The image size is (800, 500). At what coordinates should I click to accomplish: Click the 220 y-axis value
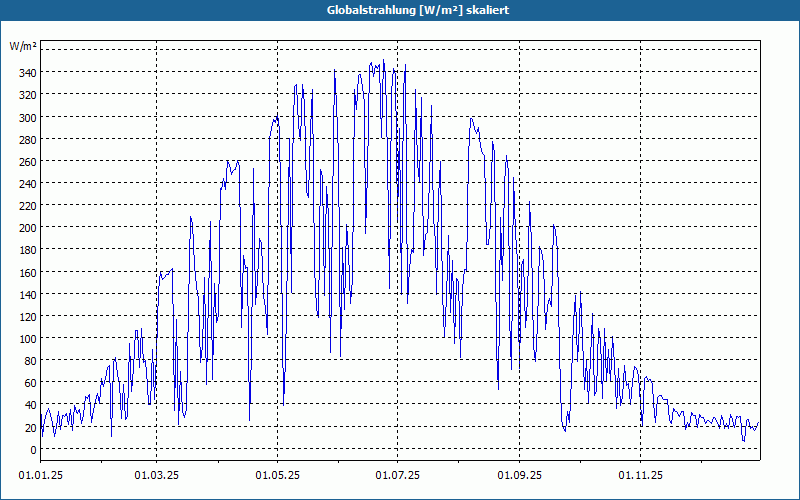pos(28,206)
